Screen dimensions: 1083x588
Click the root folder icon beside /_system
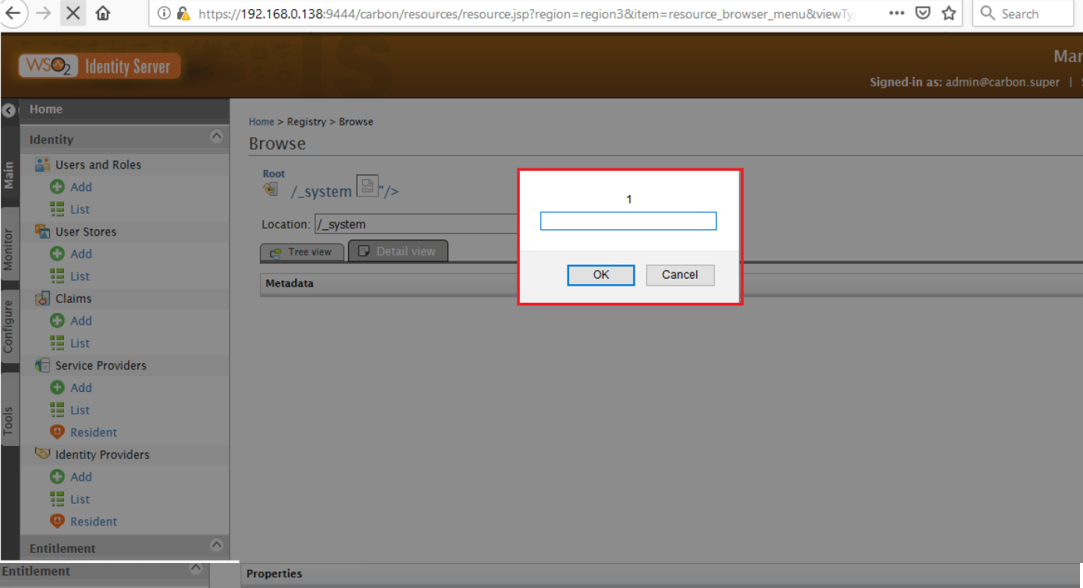click(x=271, y=189)
